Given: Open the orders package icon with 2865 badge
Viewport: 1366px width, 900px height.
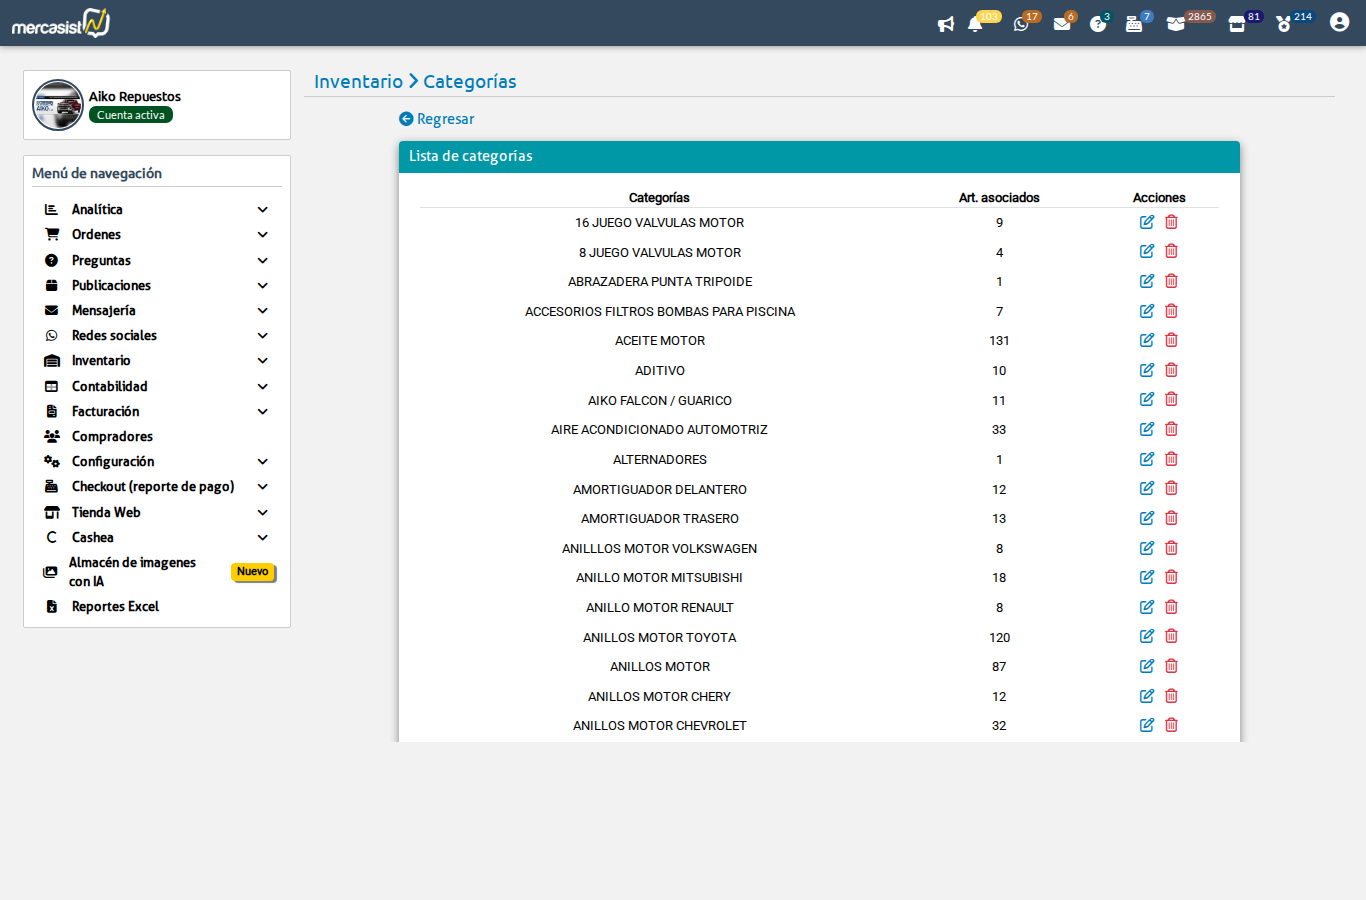Looking at the screenshot, I should tap(1177, 22).
